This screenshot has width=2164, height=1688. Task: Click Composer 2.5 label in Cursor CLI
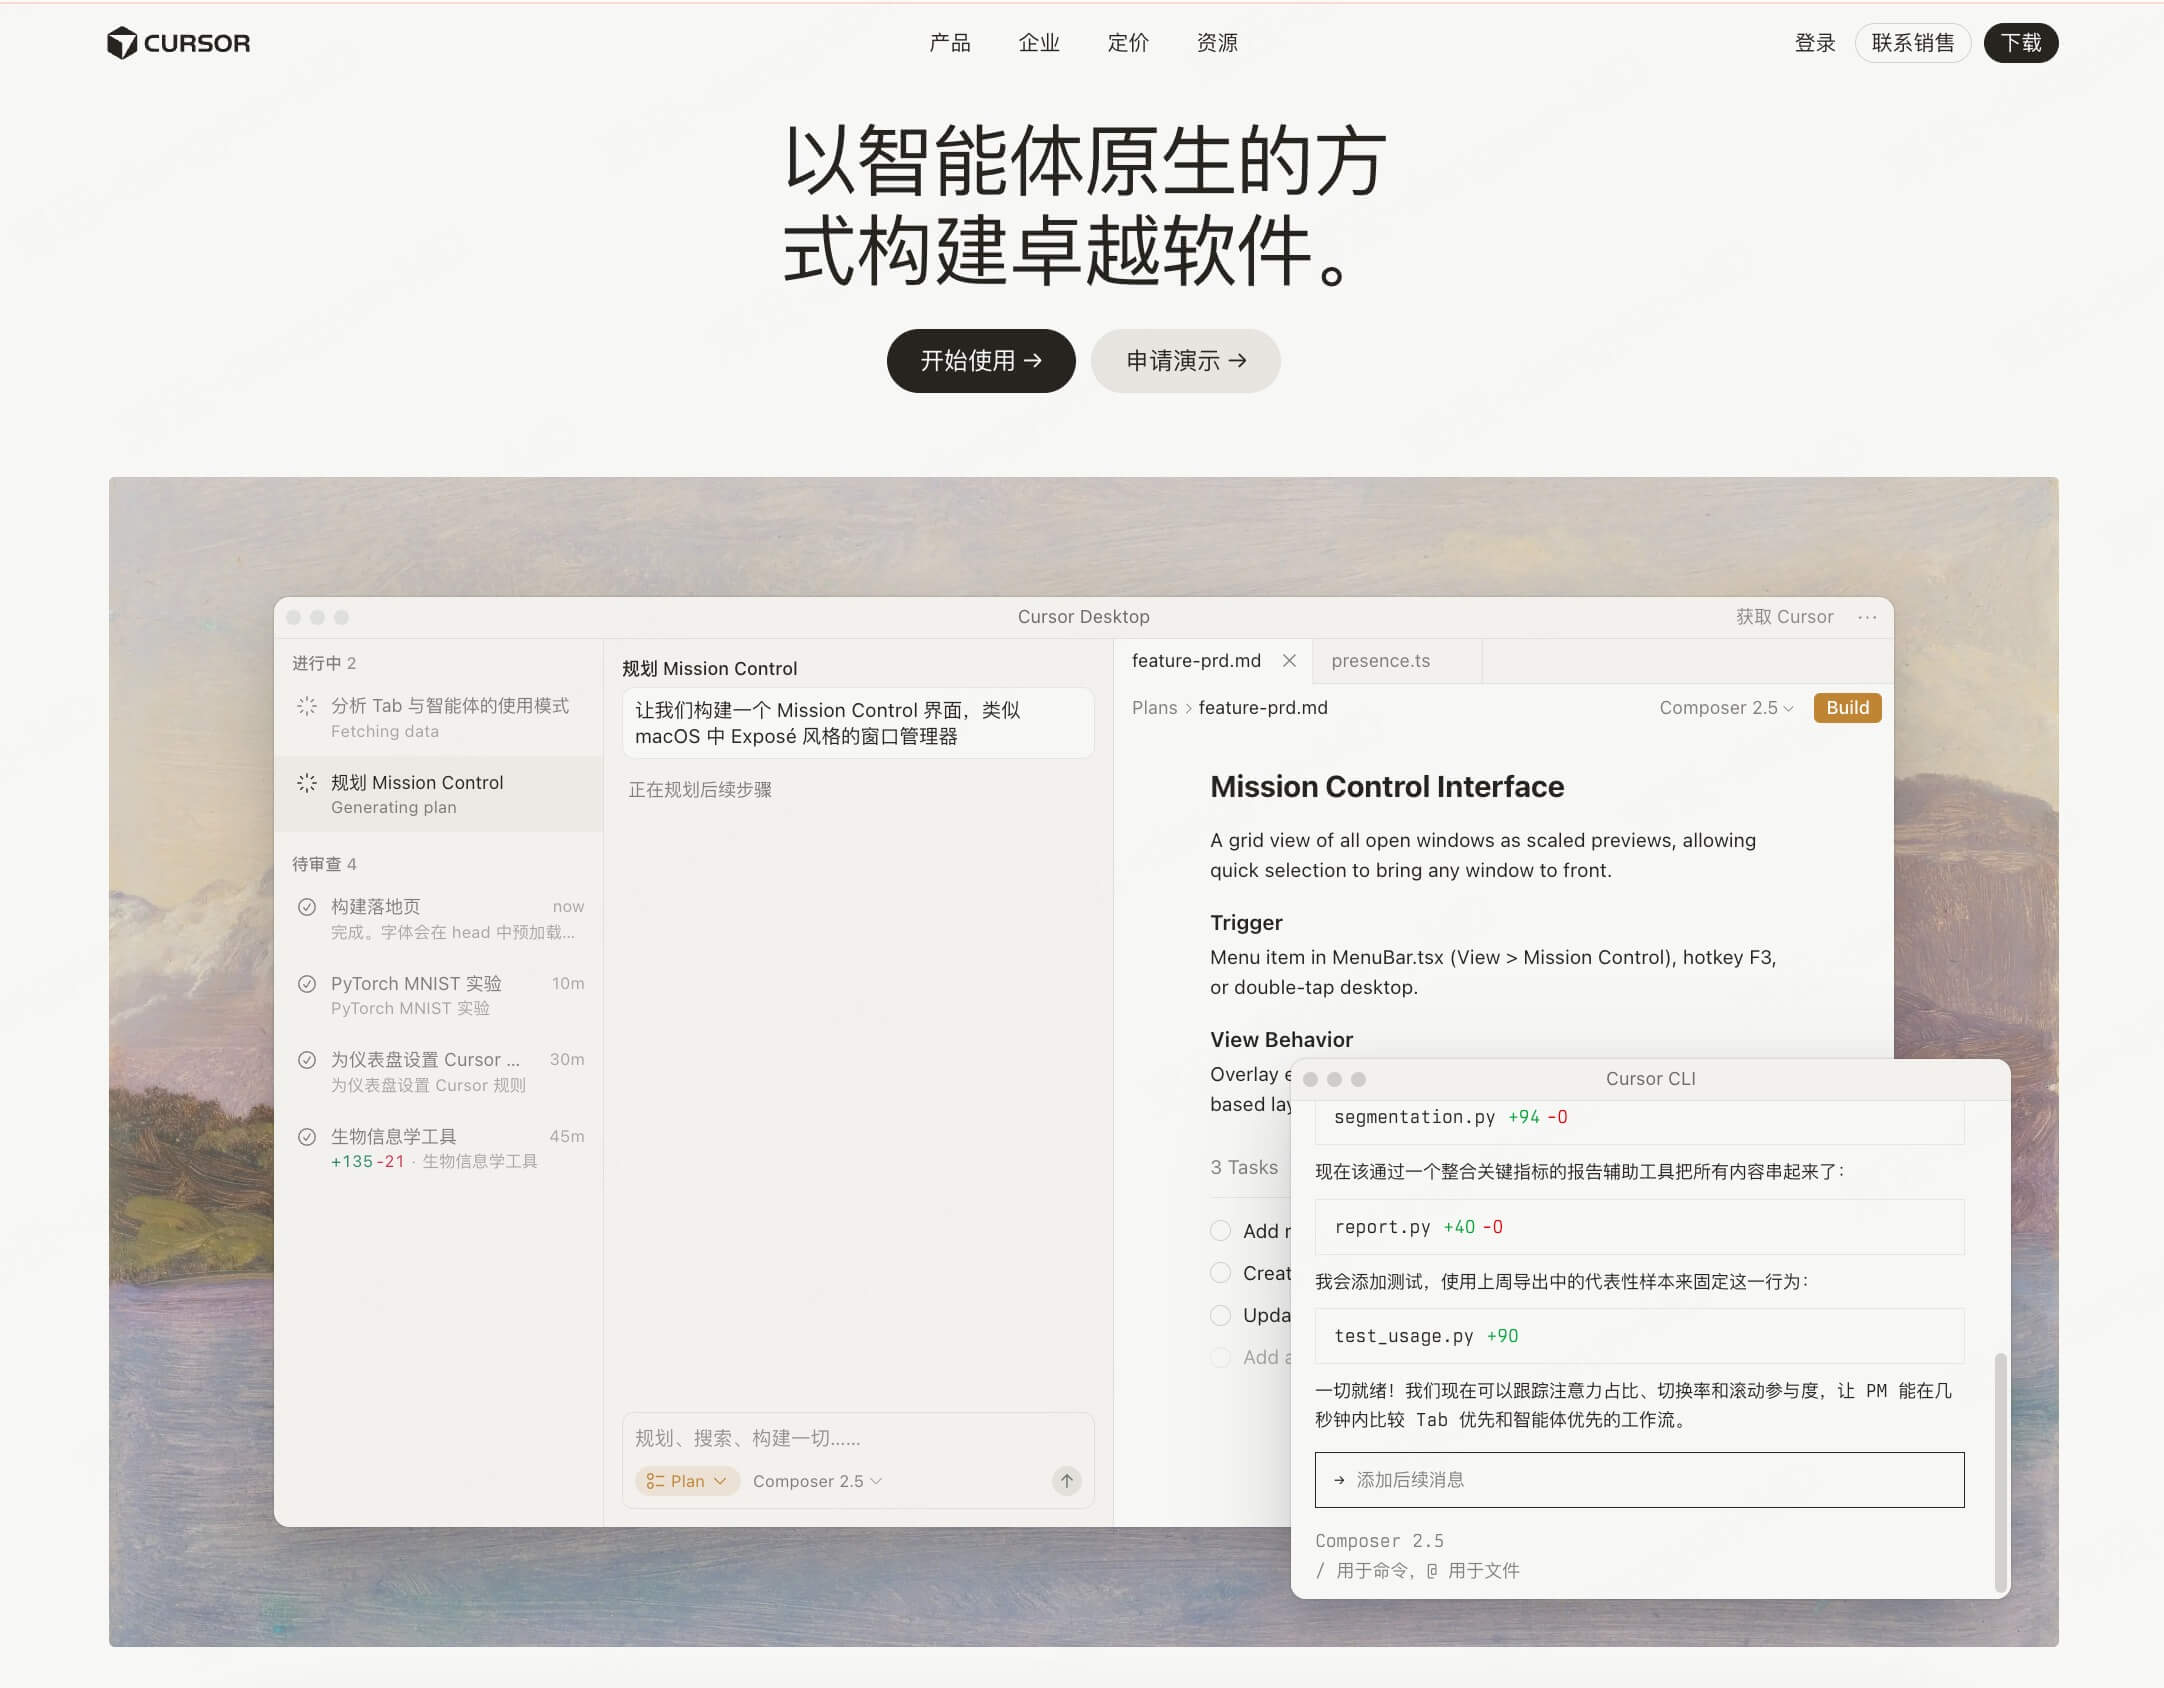coord(1379,1541)
